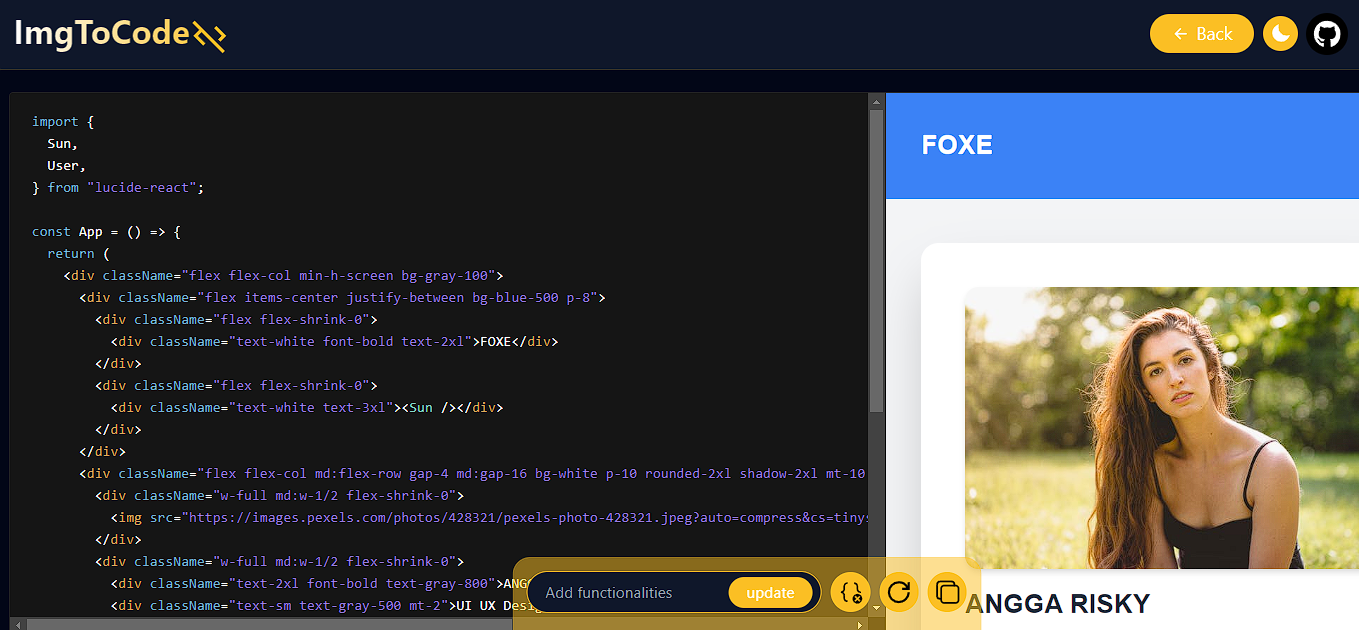Viewport: 1359px width, 630px height.
Task: Click the code line containing "rounded-2xl shadow-2xl"
Action: [x=472, y=473]
